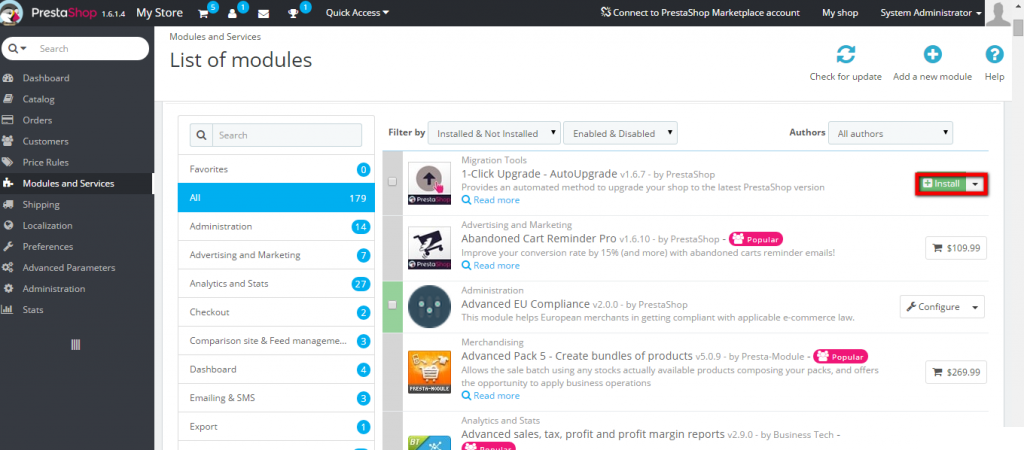
Task: Click the Add a new module plus icon
Action: tap(933, 55)
